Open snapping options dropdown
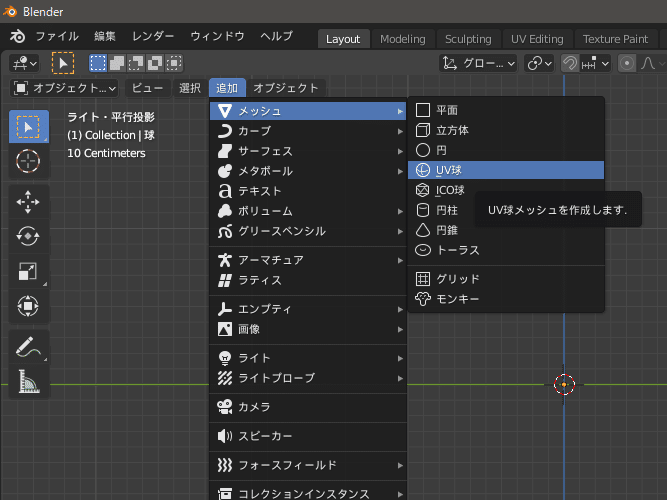667x500 pixels. (x=596, y=63)
